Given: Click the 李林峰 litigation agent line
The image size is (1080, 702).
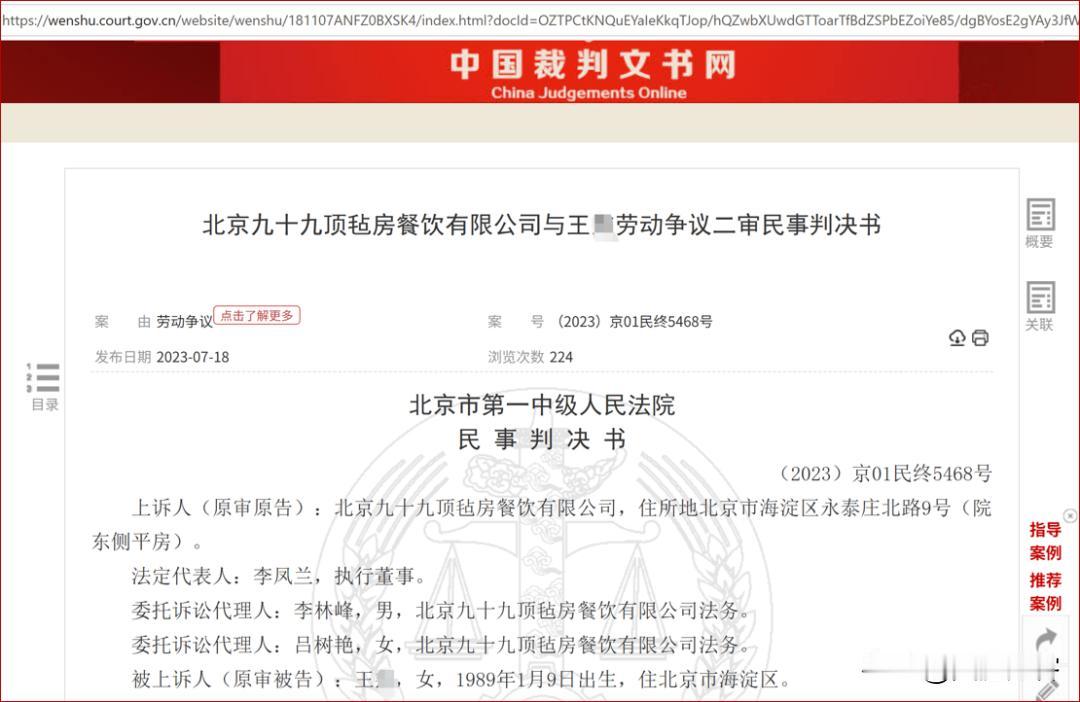Looking at the screenshot, I should [x=442, y=610].
